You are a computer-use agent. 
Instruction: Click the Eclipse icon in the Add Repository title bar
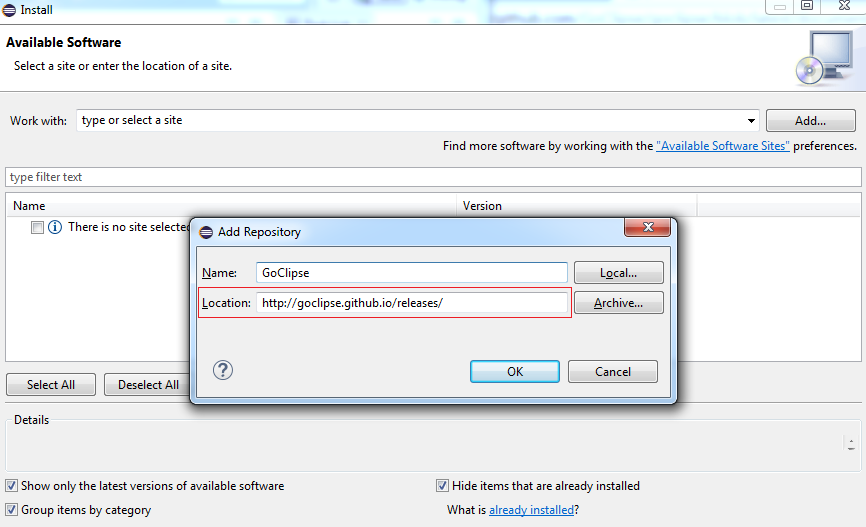pyautogui.click(x=206, y=232)
